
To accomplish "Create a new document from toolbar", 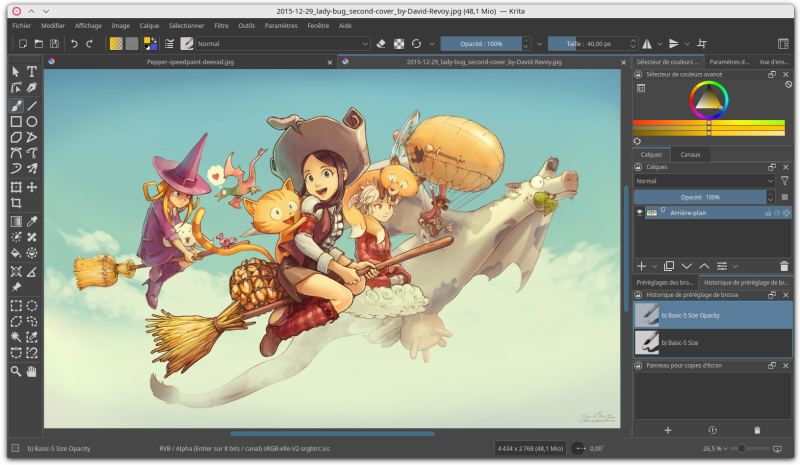I will pos(23,44).
